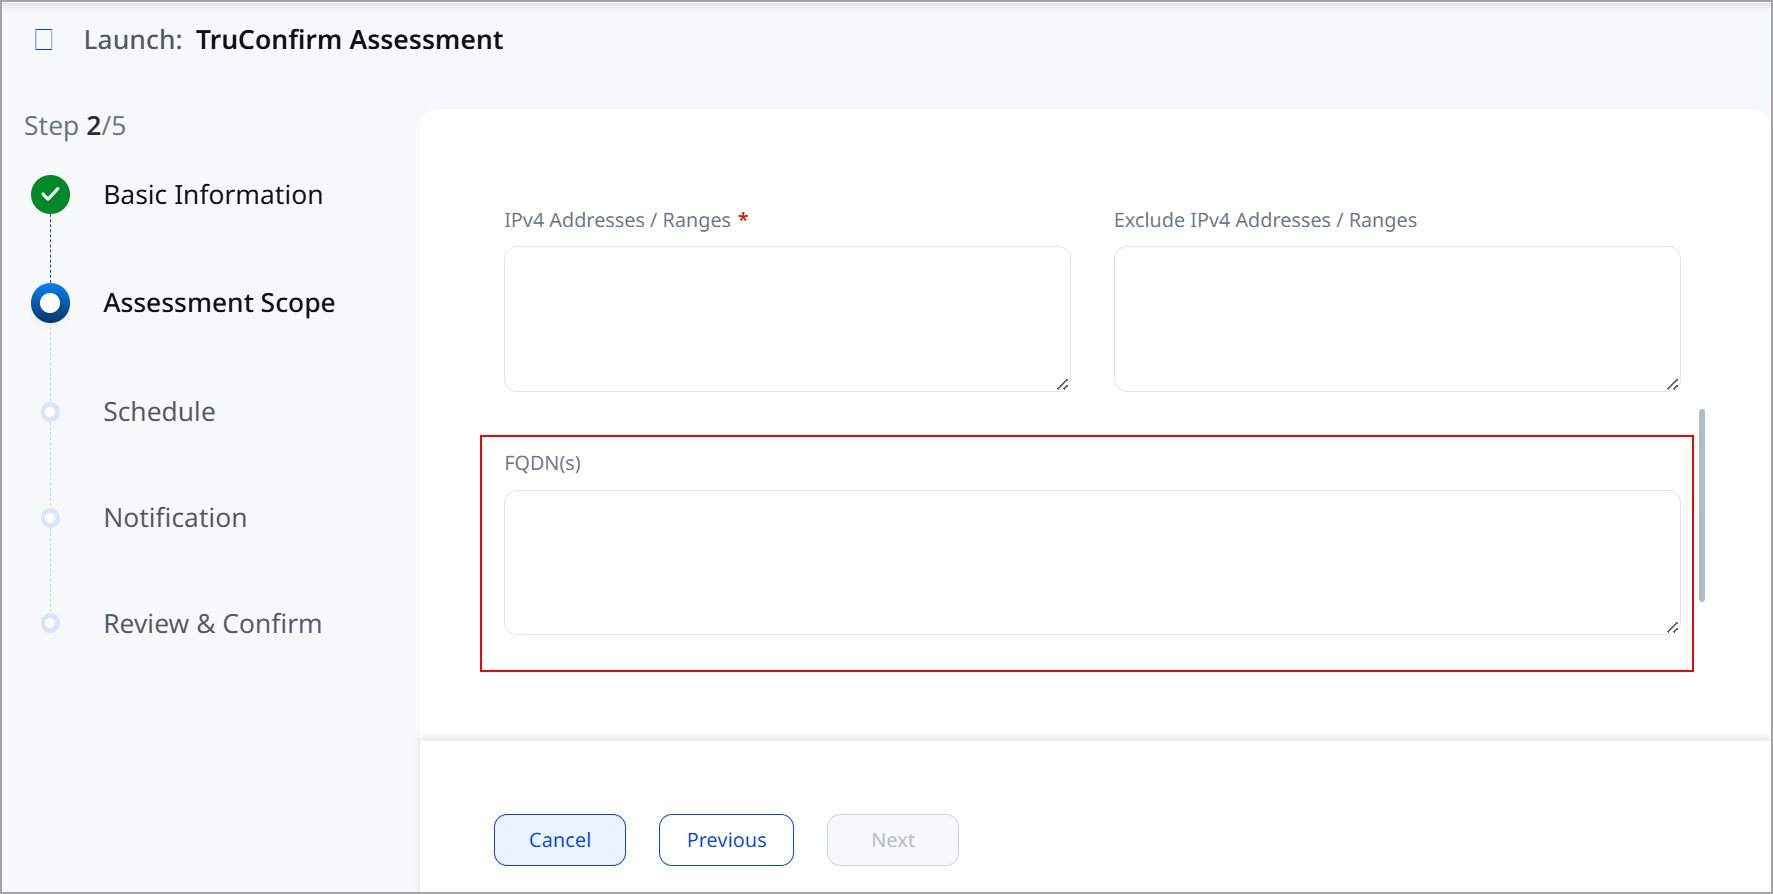Click the resize handle of the IPv4 Addresses box
This screenshot has width=1773, height=894.
point(1062,384)
